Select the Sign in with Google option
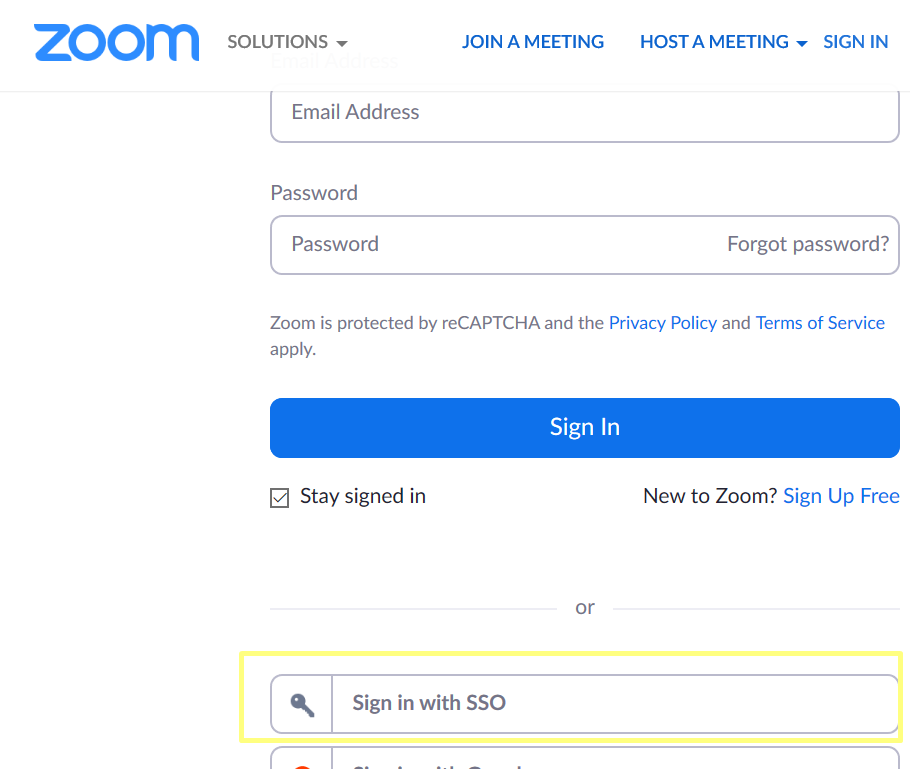Screen dimensions: 910x769 click(584, 759)
